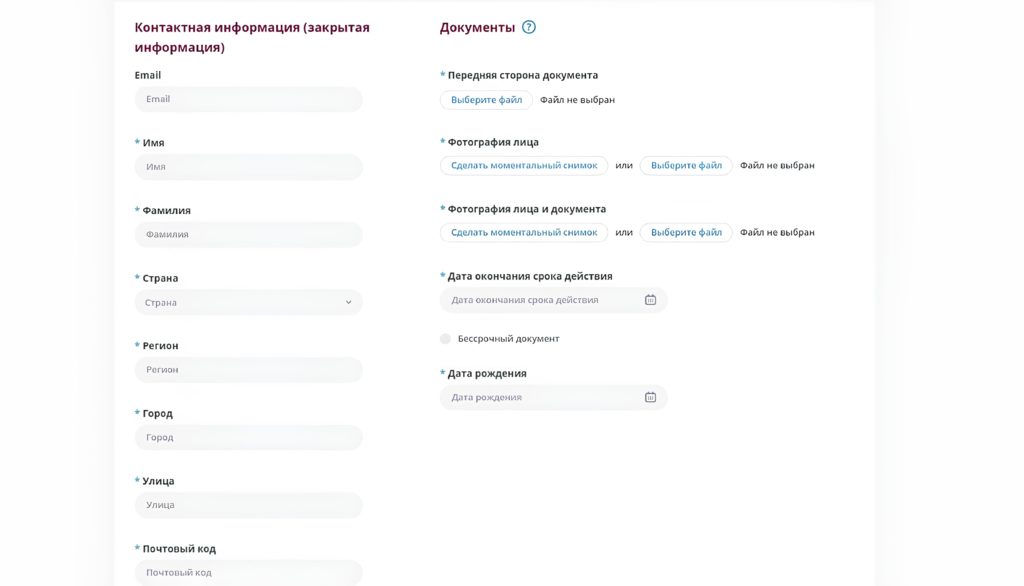The image size is (1024, 586).
Task: Enable the Бессрочный документ option
Action: [x=446, y=339]
